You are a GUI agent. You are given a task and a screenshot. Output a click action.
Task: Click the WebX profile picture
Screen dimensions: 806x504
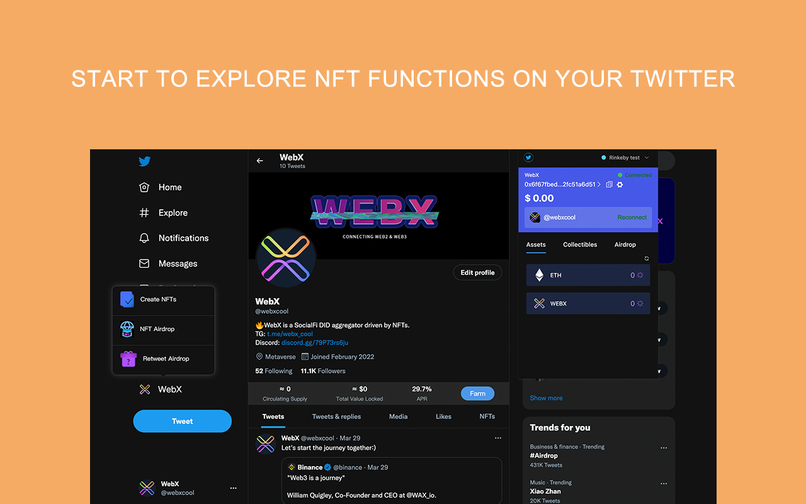286,258
